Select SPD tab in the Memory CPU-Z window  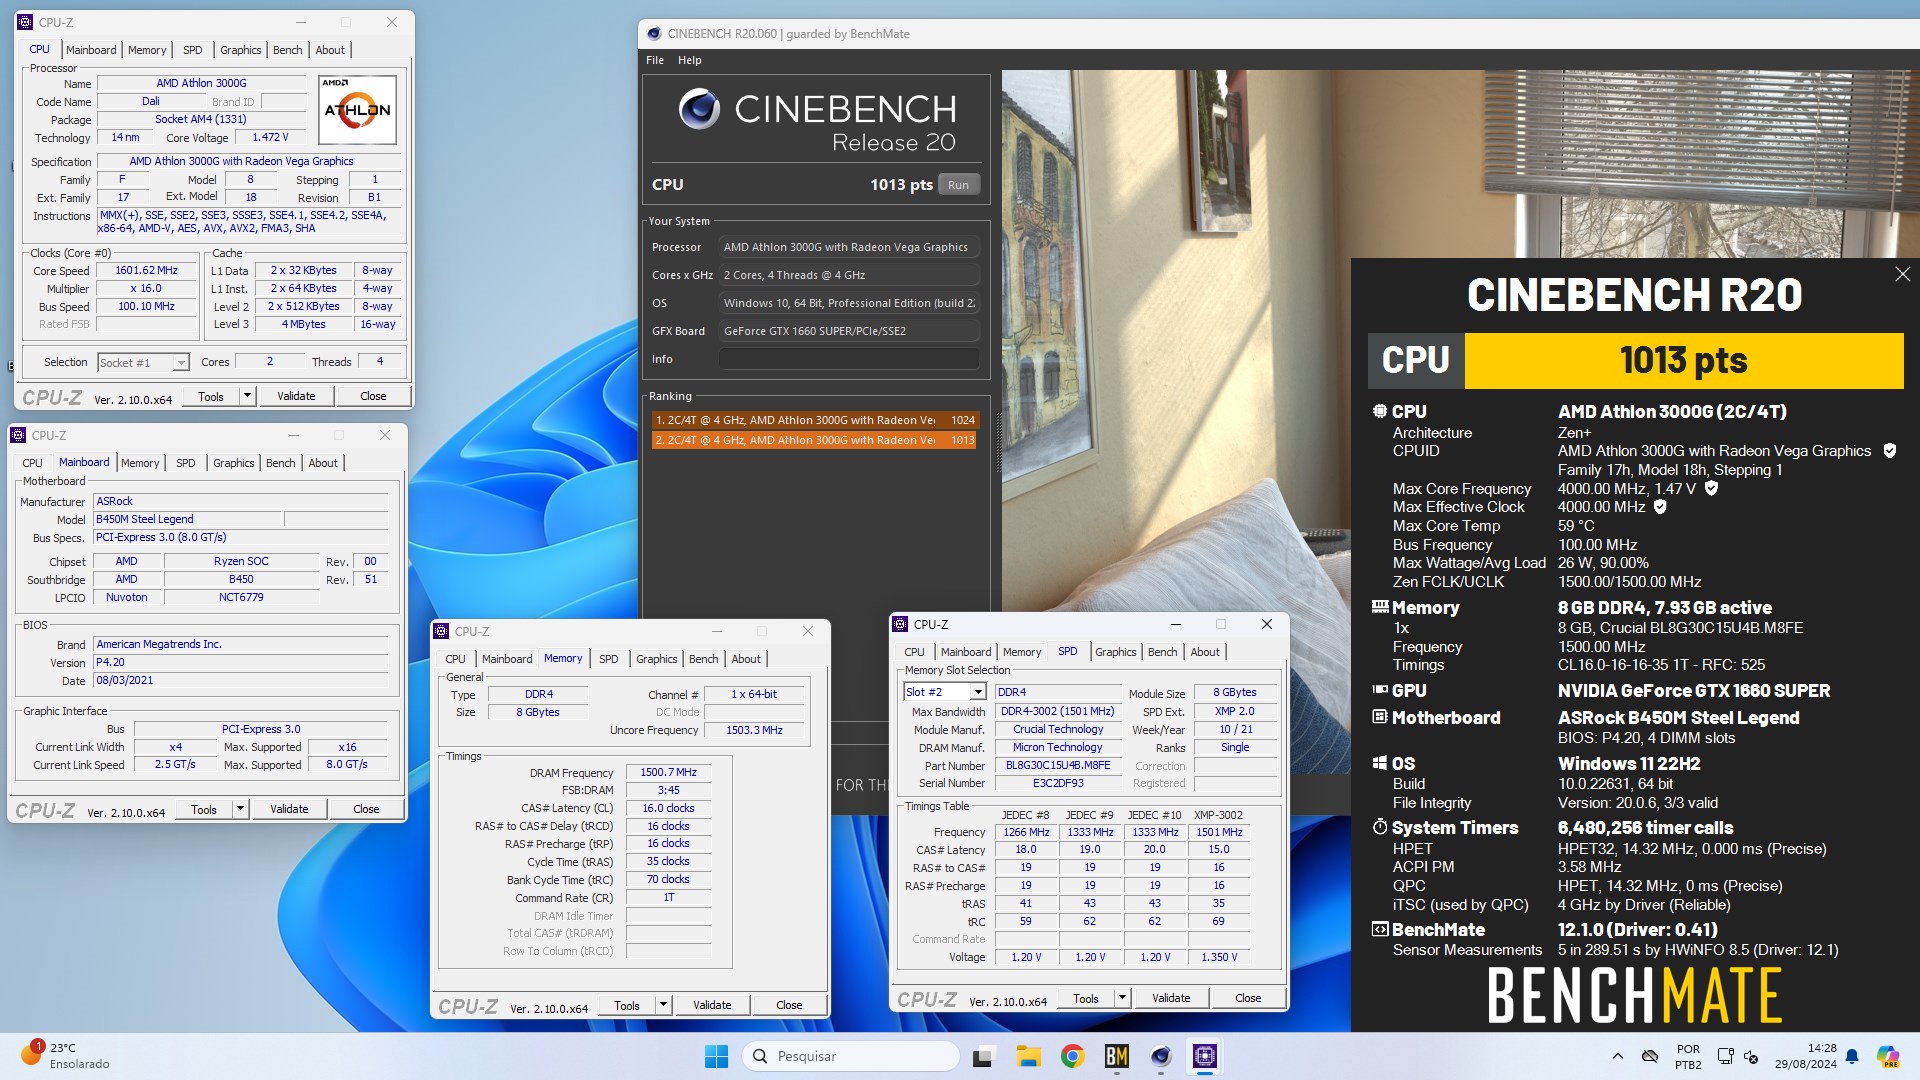click(608, 659)
